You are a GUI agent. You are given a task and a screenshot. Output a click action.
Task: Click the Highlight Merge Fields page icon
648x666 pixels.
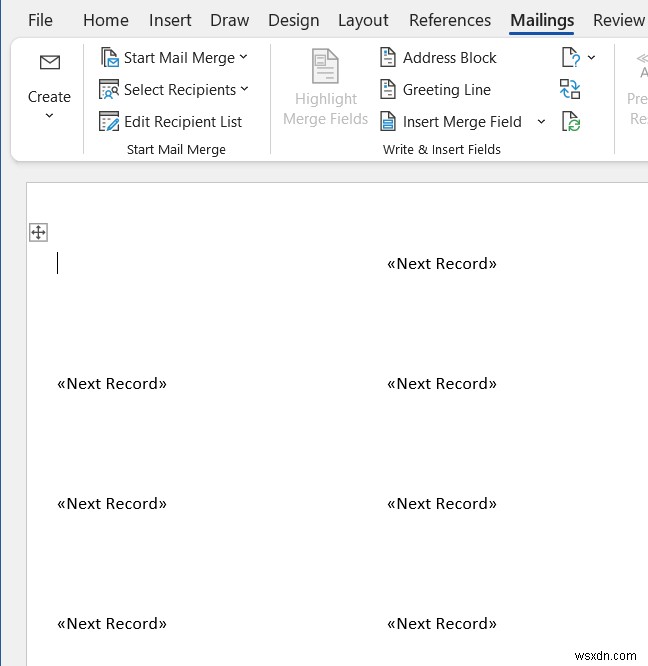click(325, 66)
